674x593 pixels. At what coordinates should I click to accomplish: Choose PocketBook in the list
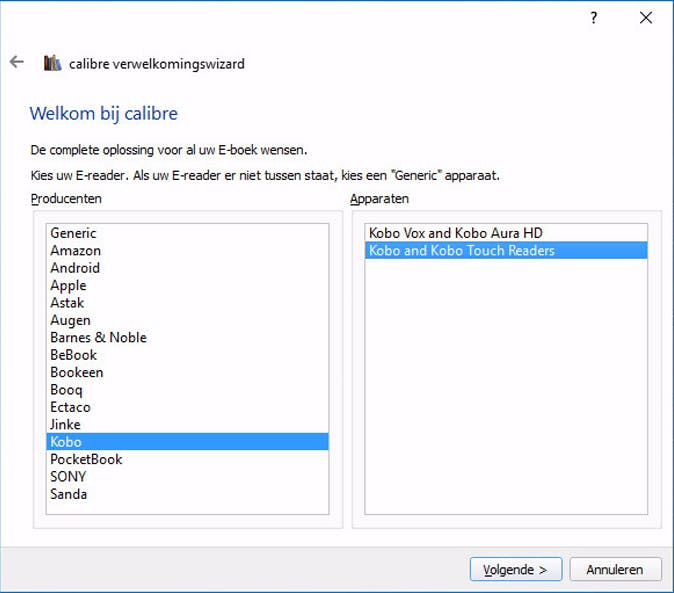(187, 459)
